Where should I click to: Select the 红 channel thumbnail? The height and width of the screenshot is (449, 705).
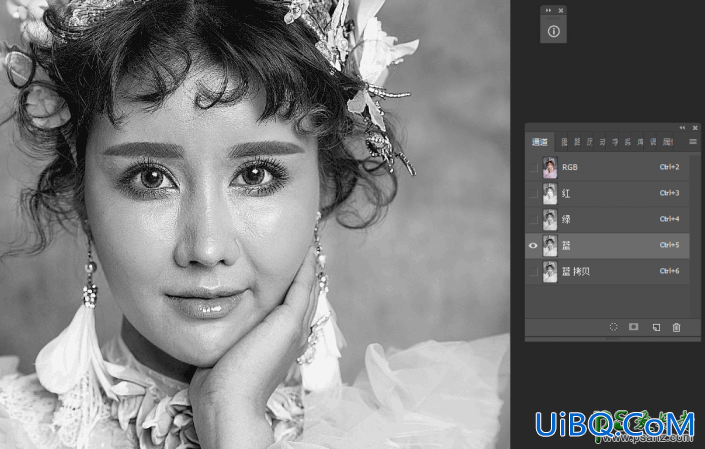point(550,194)
